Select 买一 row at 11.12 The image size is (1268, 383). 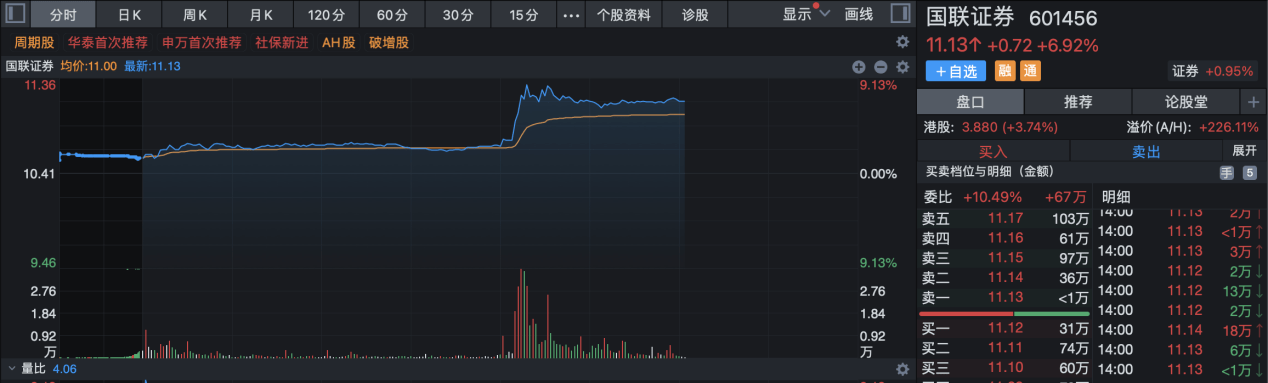[x=1006, y=329]
